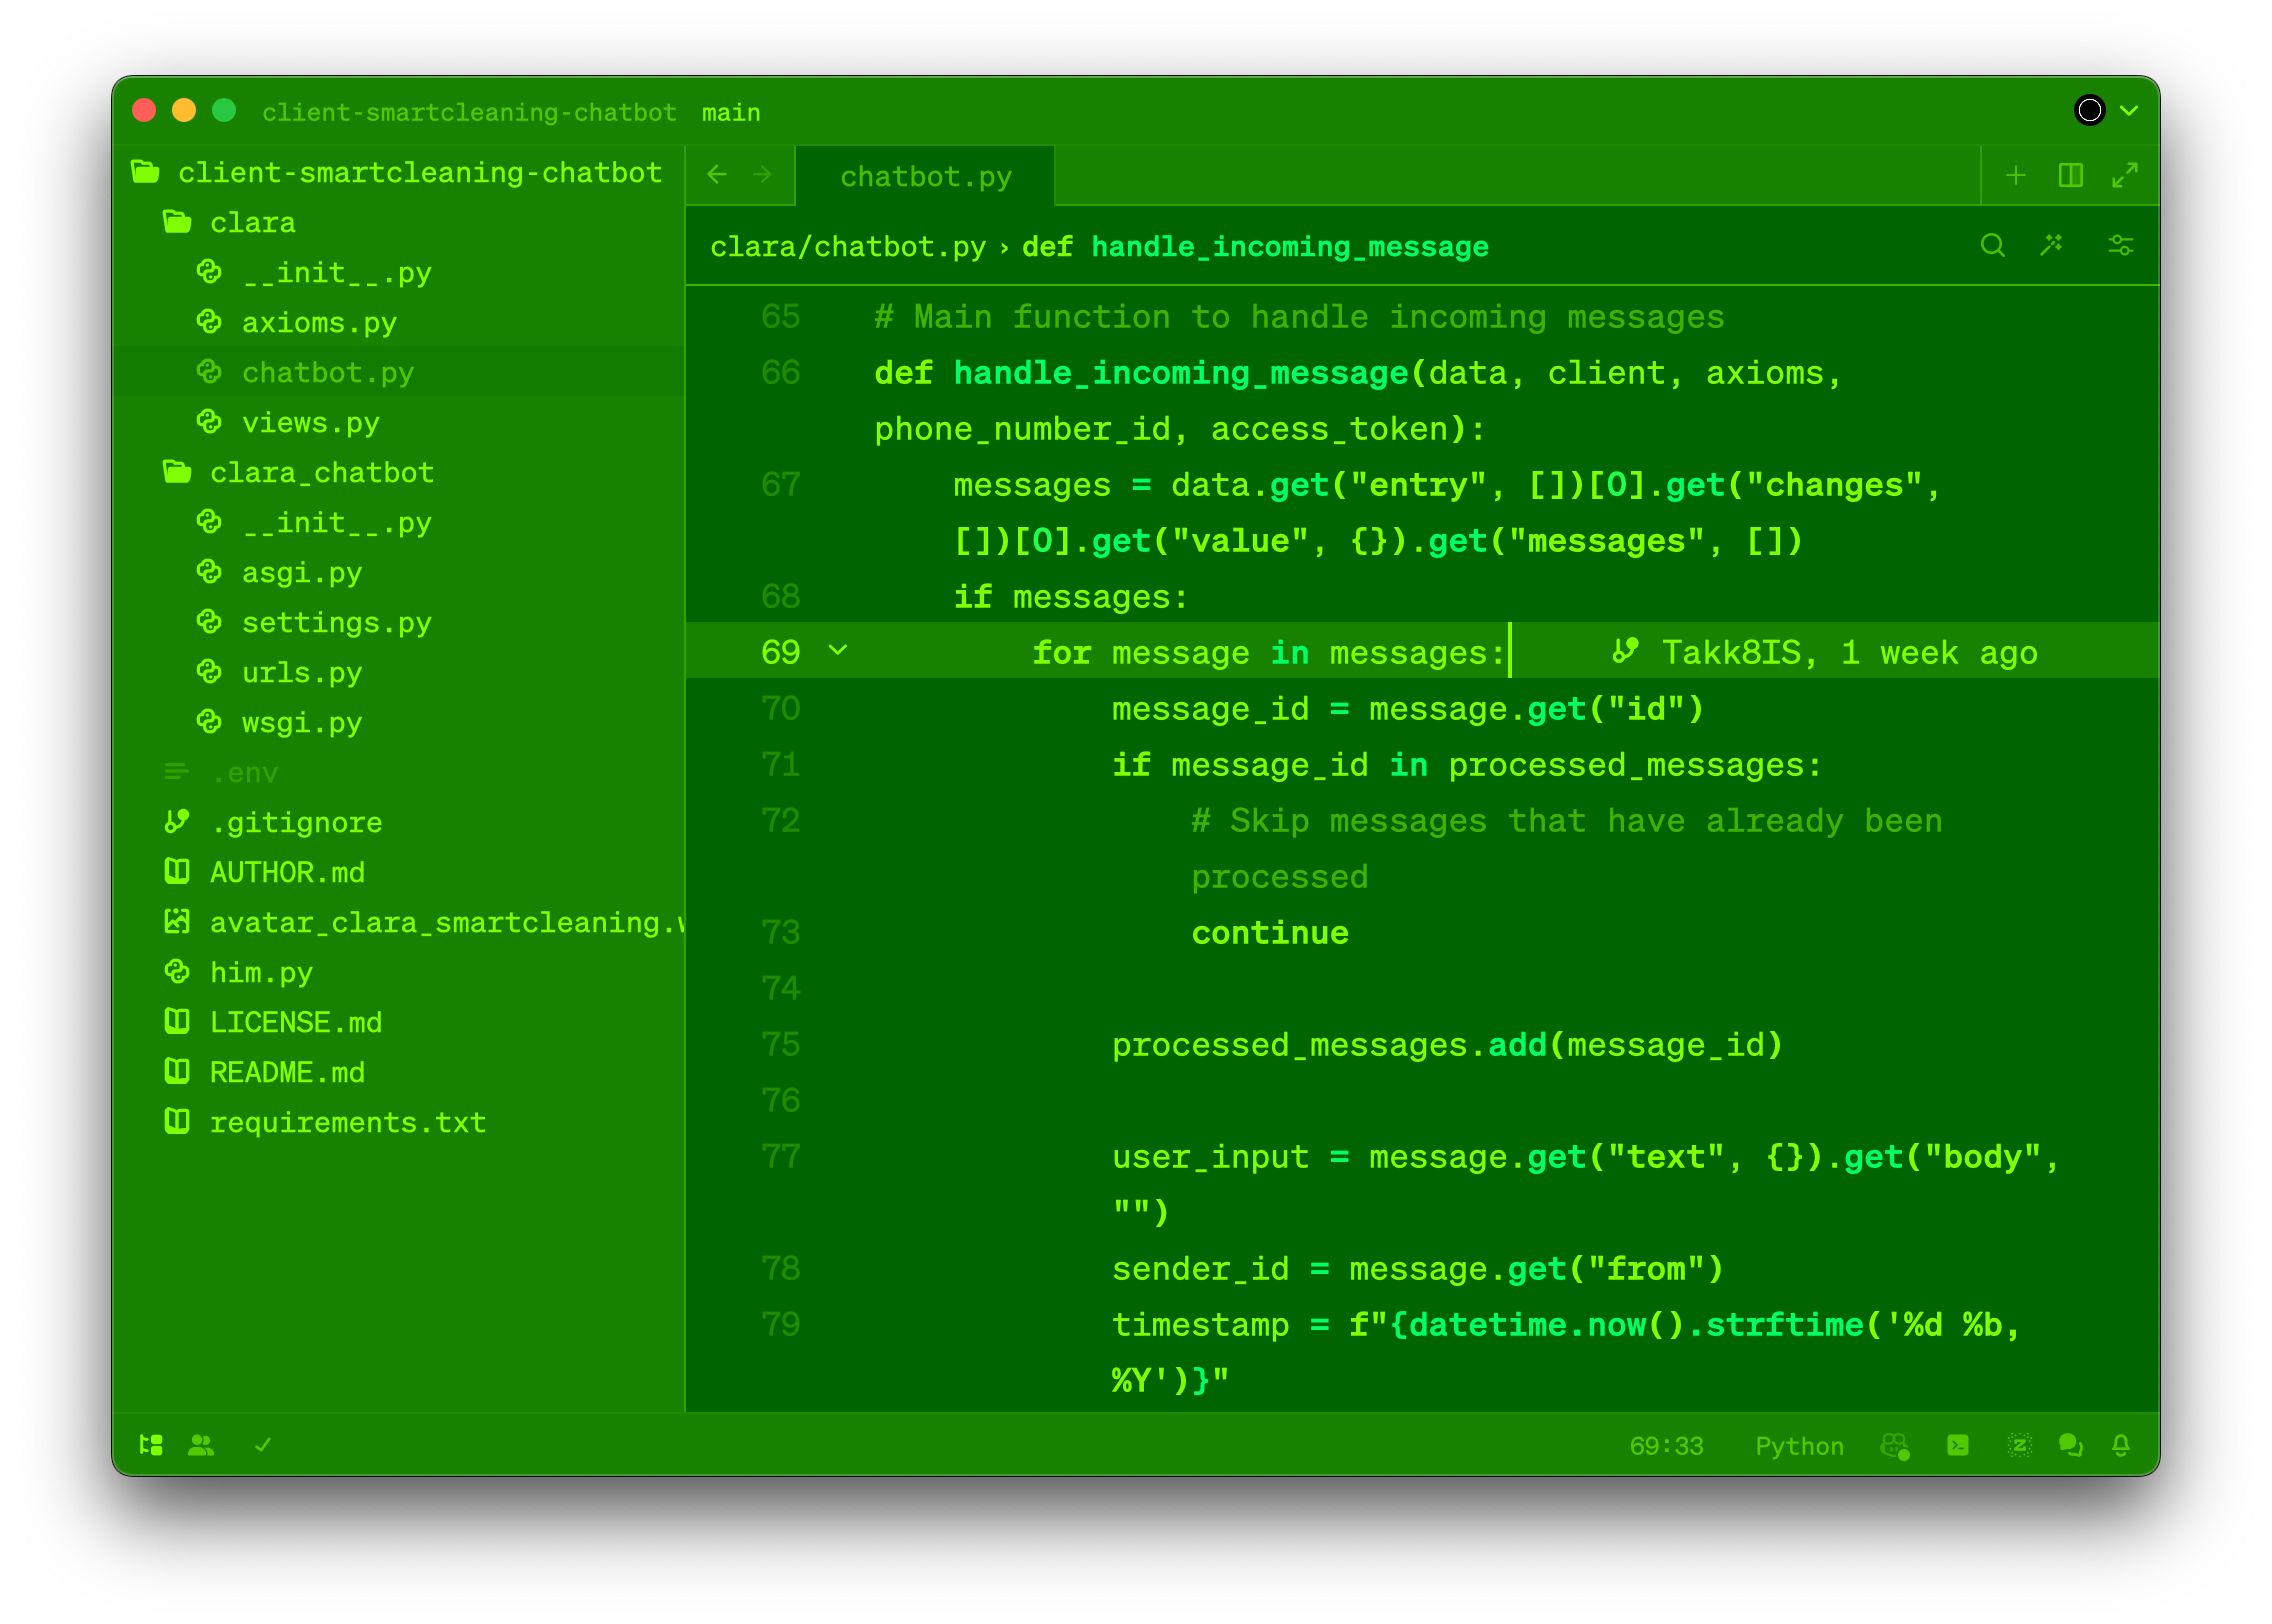Open avatar_clara_smartcleaning image file

[x=399, y=922]
